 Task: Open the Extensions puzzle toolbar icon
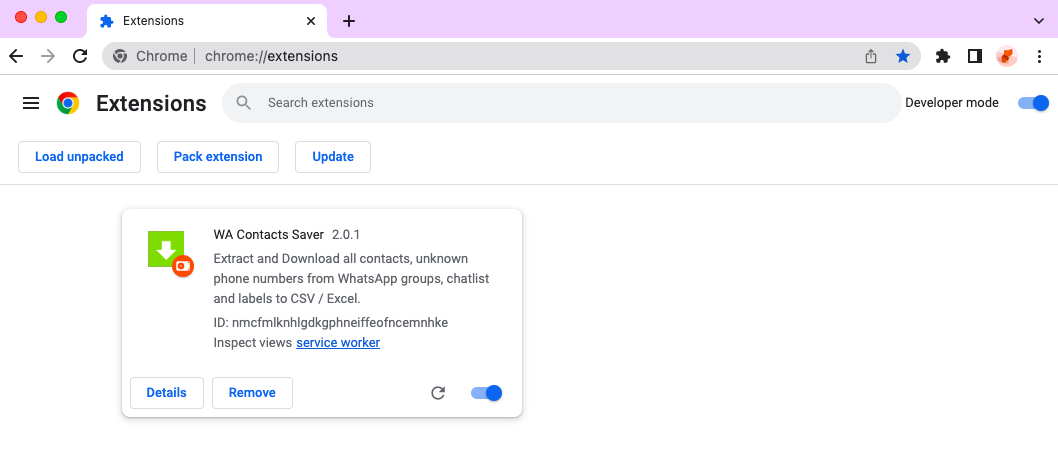tap(943, 56)
